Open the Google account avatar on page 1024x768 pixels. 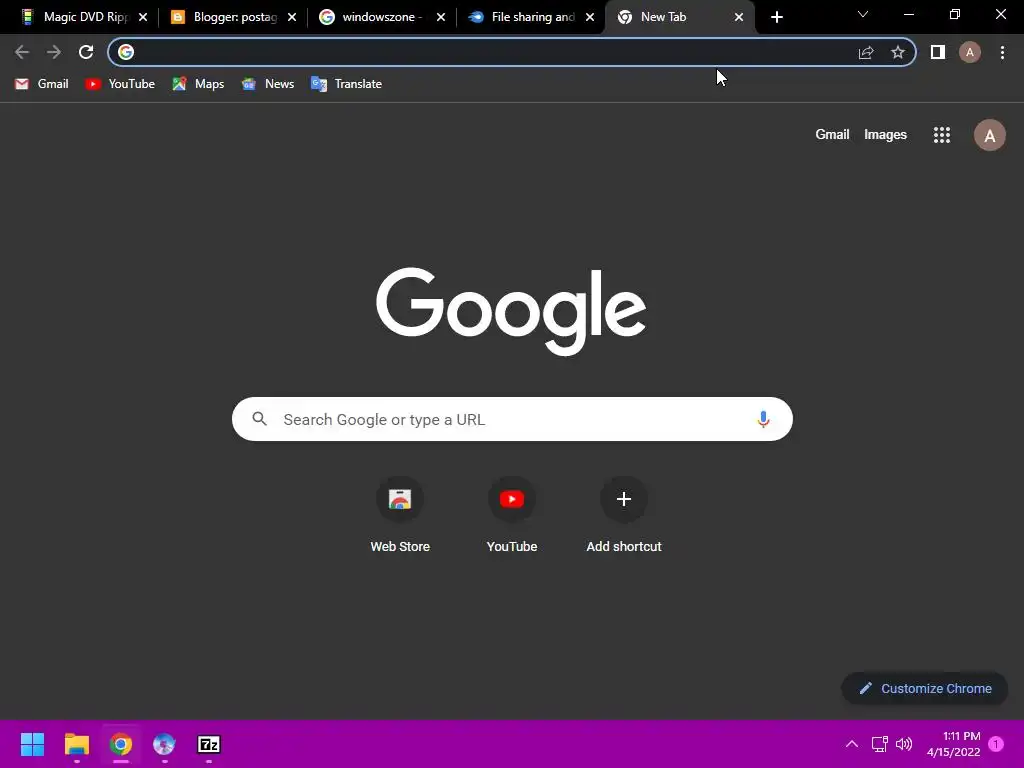pos(990,135)
